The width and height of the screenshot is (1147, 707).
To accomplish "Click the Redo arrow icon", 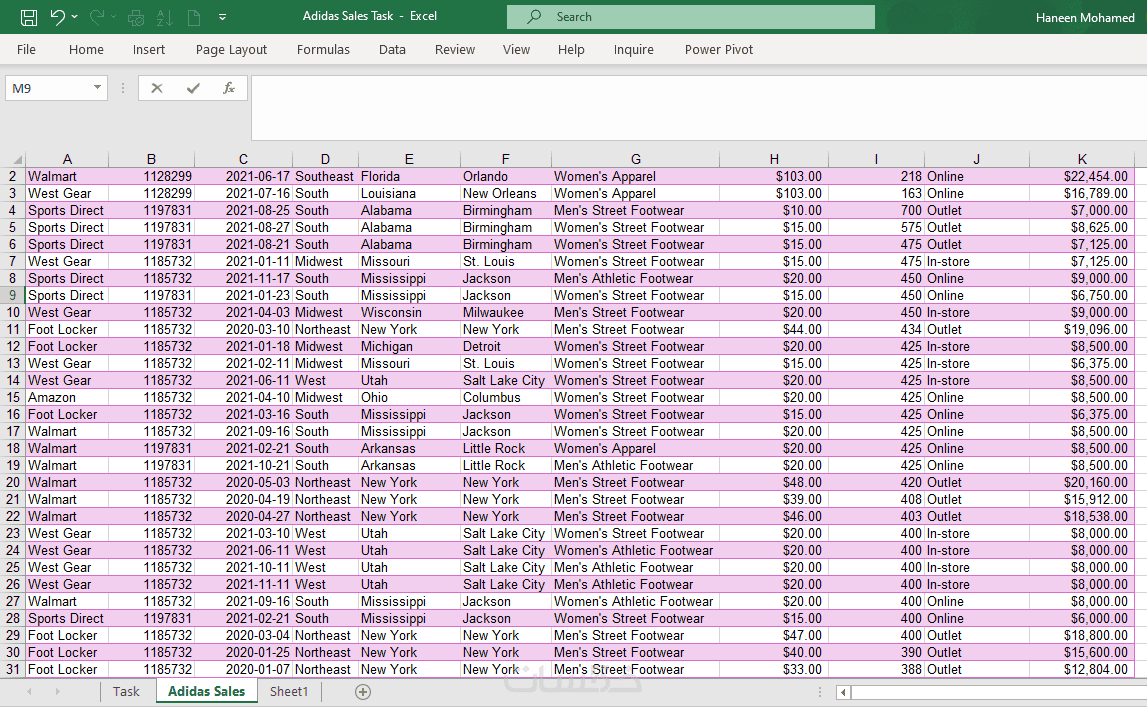I will (x=97, y=16).
